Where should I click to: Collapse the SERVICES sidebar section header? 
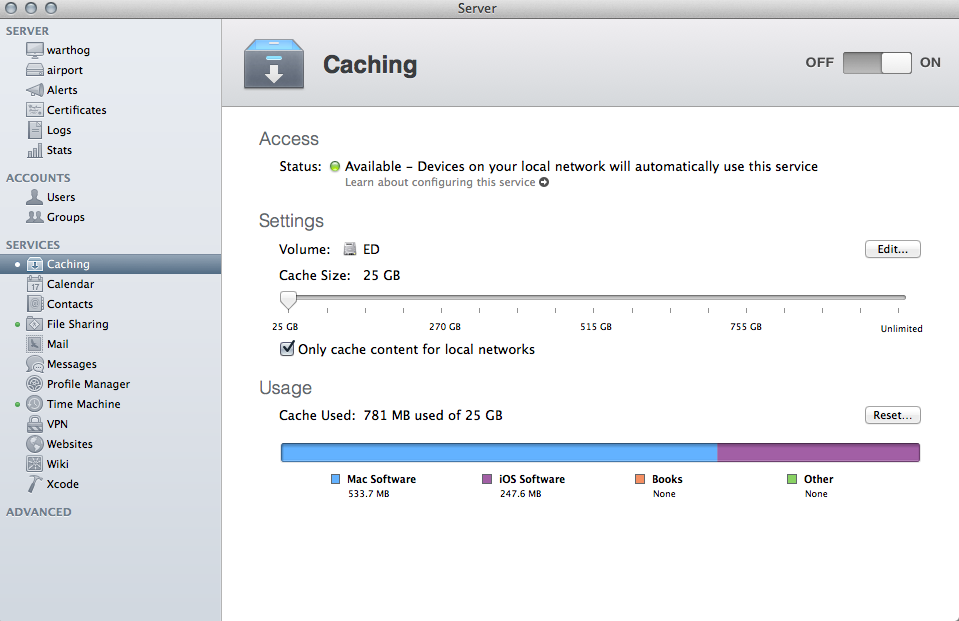tap(33, 245)
